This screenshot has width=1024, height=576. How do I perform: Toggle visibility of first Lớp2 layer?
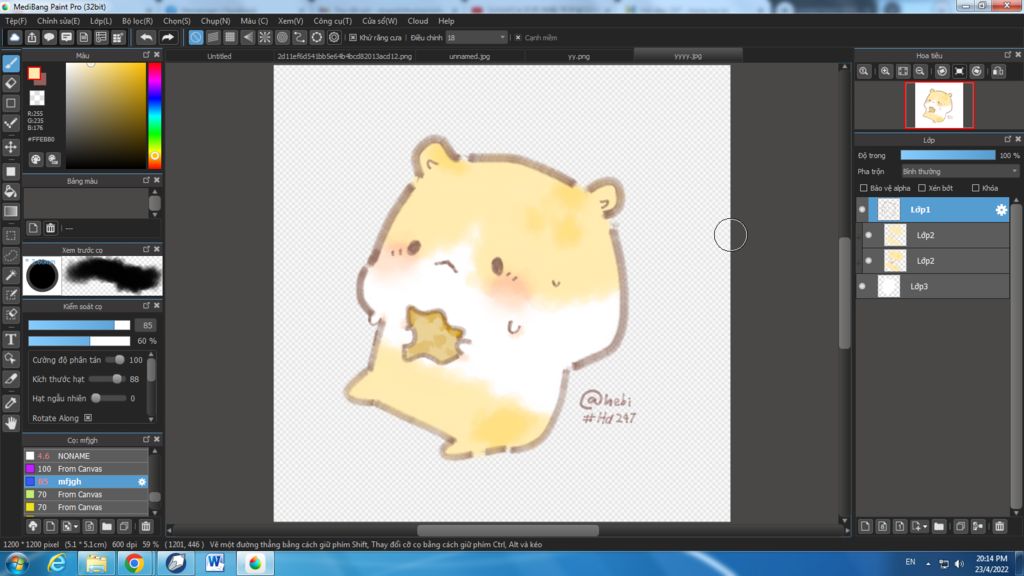pyautogui.click(x=869, y=235)
